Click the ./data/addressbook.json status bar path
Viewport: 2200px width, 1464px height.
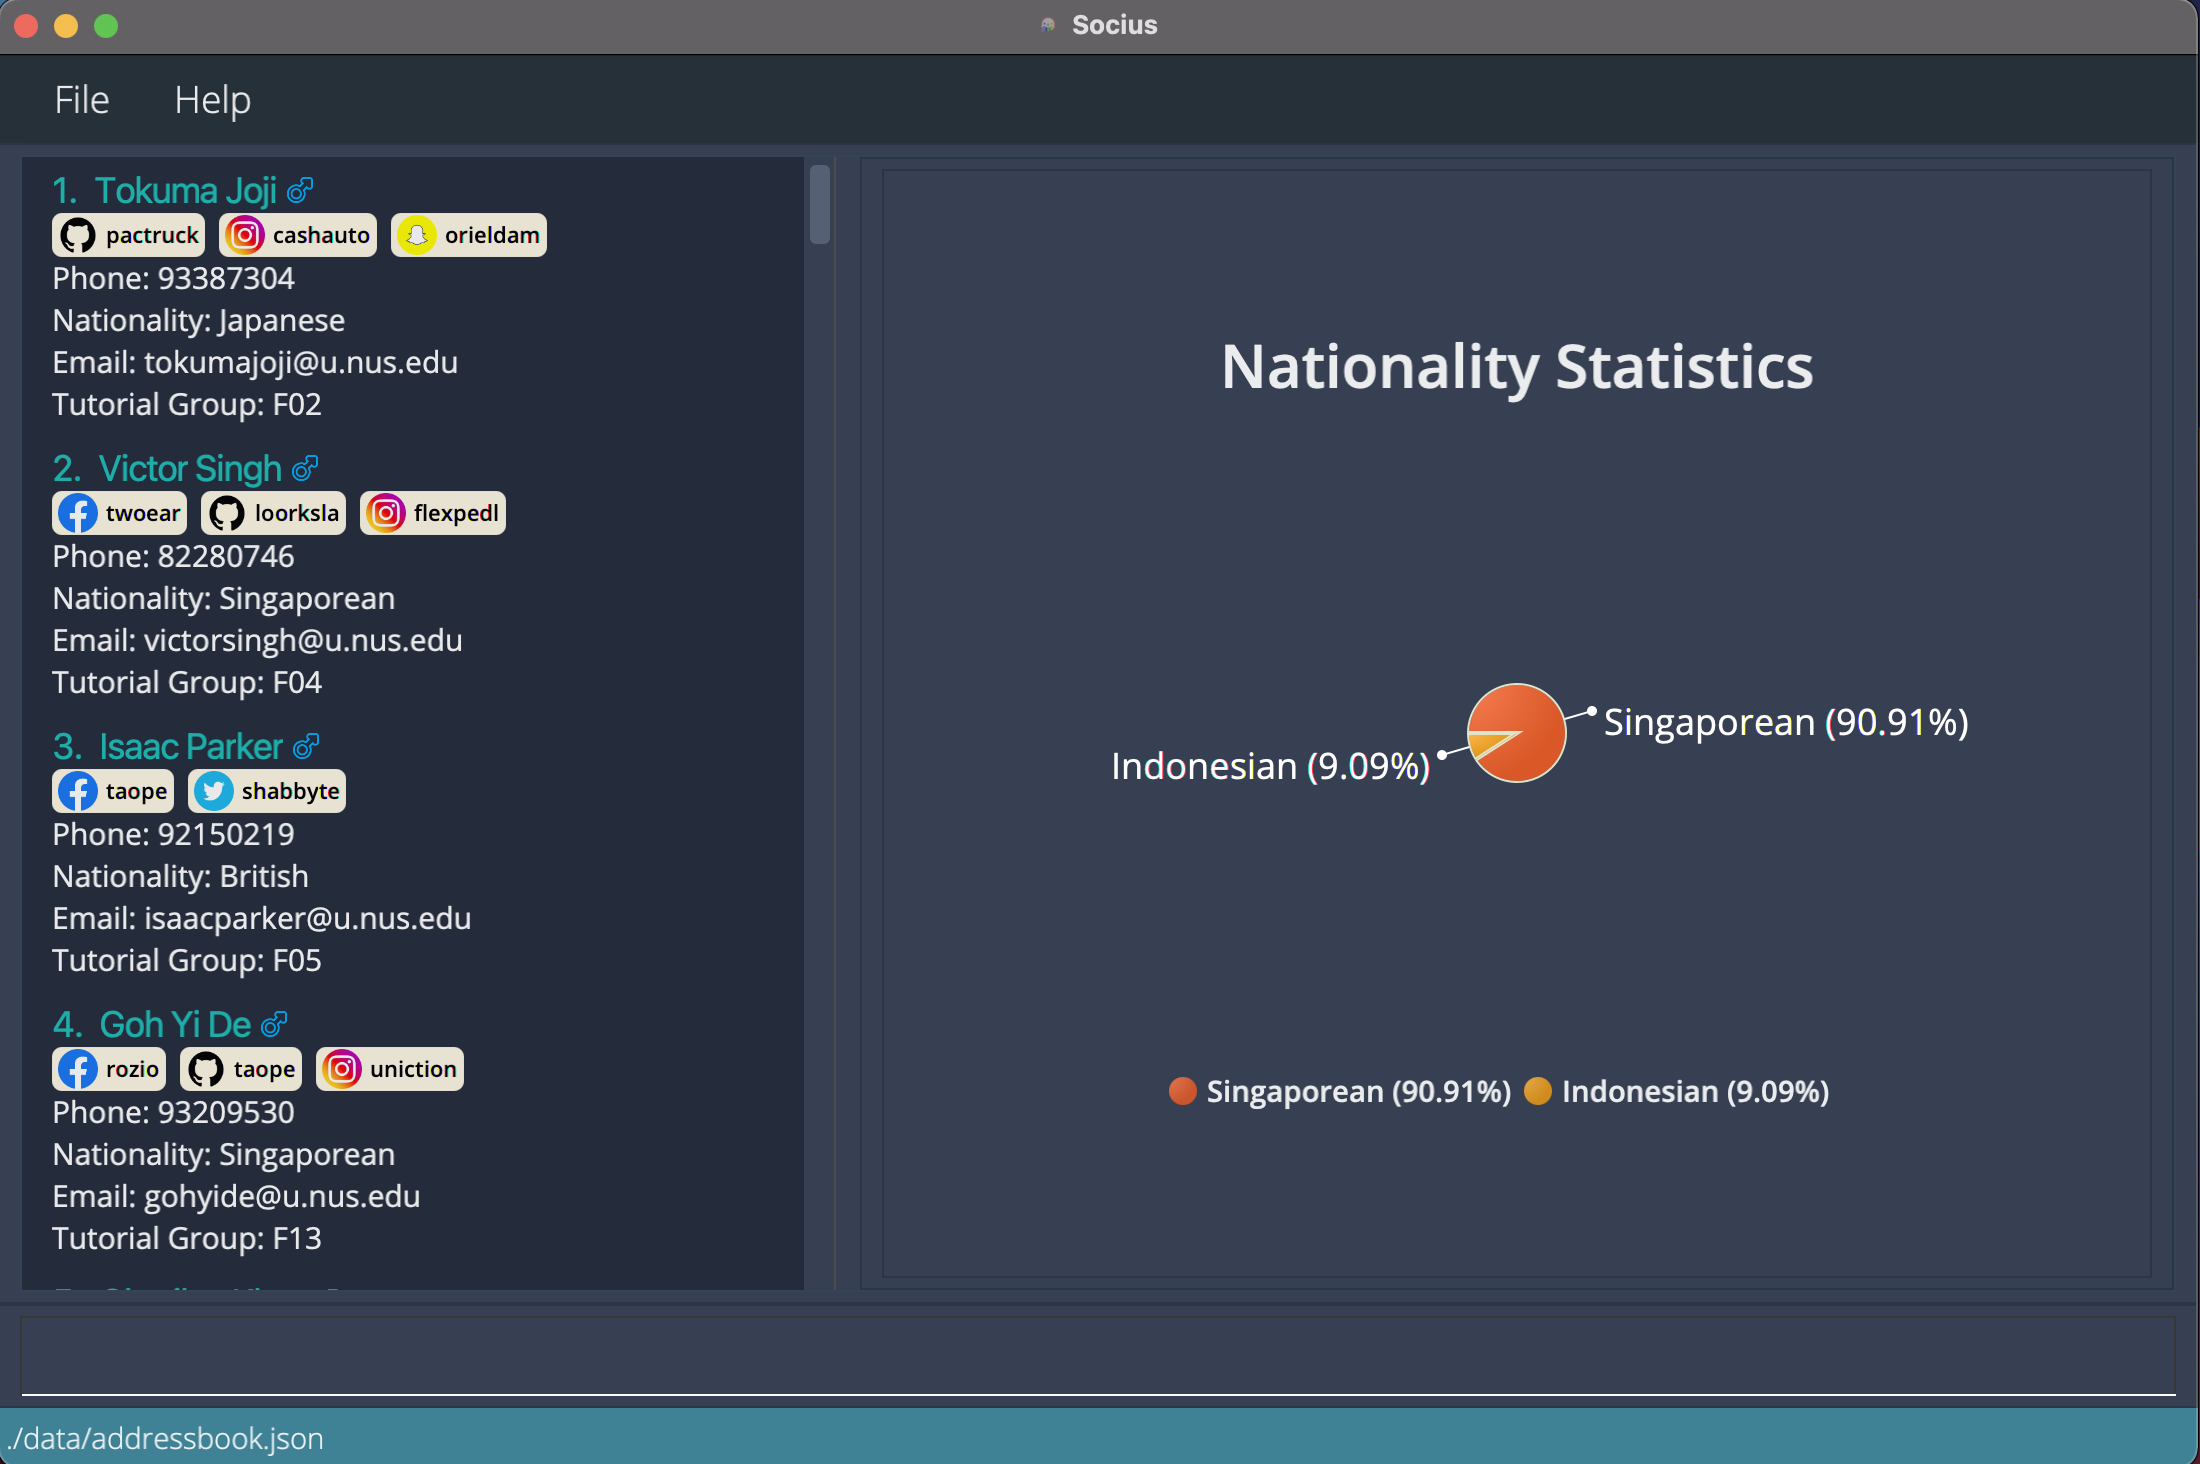pyautogui.click(x=165, y=1438)
